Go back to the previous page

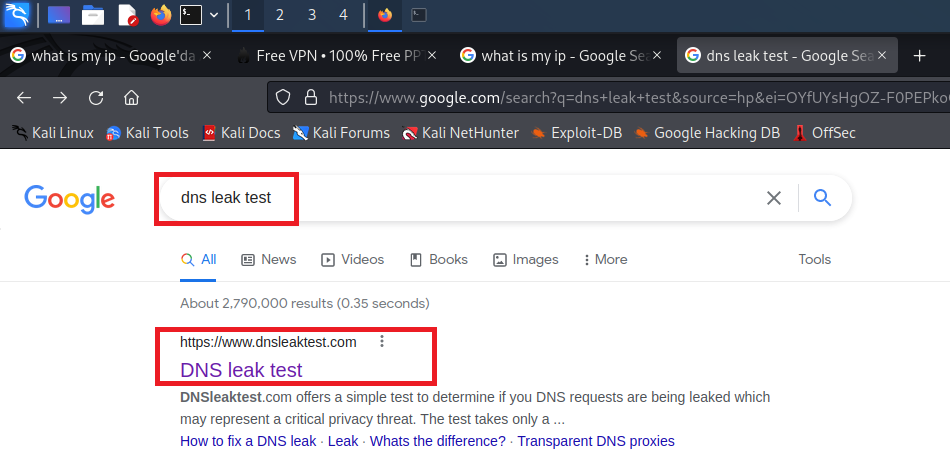24,98
